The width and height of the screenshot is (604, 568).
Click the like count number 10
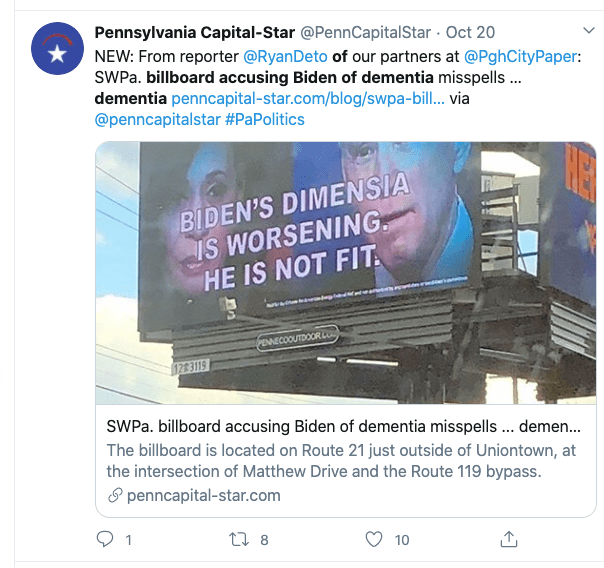coord(401,540)
